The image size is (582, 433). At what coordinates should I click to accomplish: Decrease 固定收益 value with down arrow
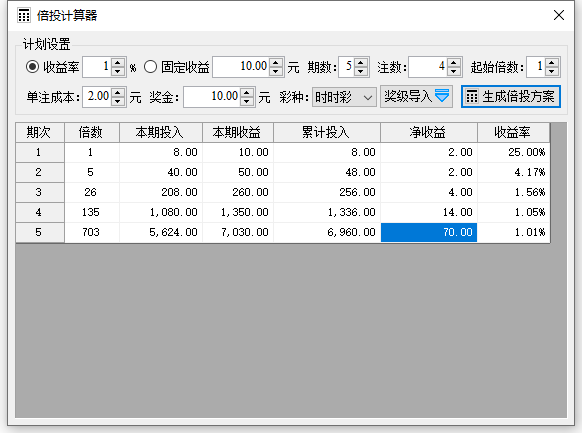click(x=275, y=71)
